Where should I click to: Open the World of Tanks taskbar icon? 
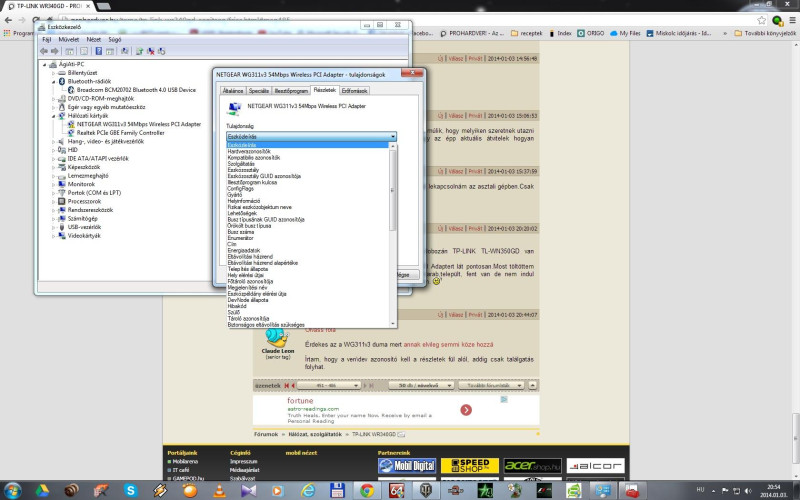click(426, 491)
